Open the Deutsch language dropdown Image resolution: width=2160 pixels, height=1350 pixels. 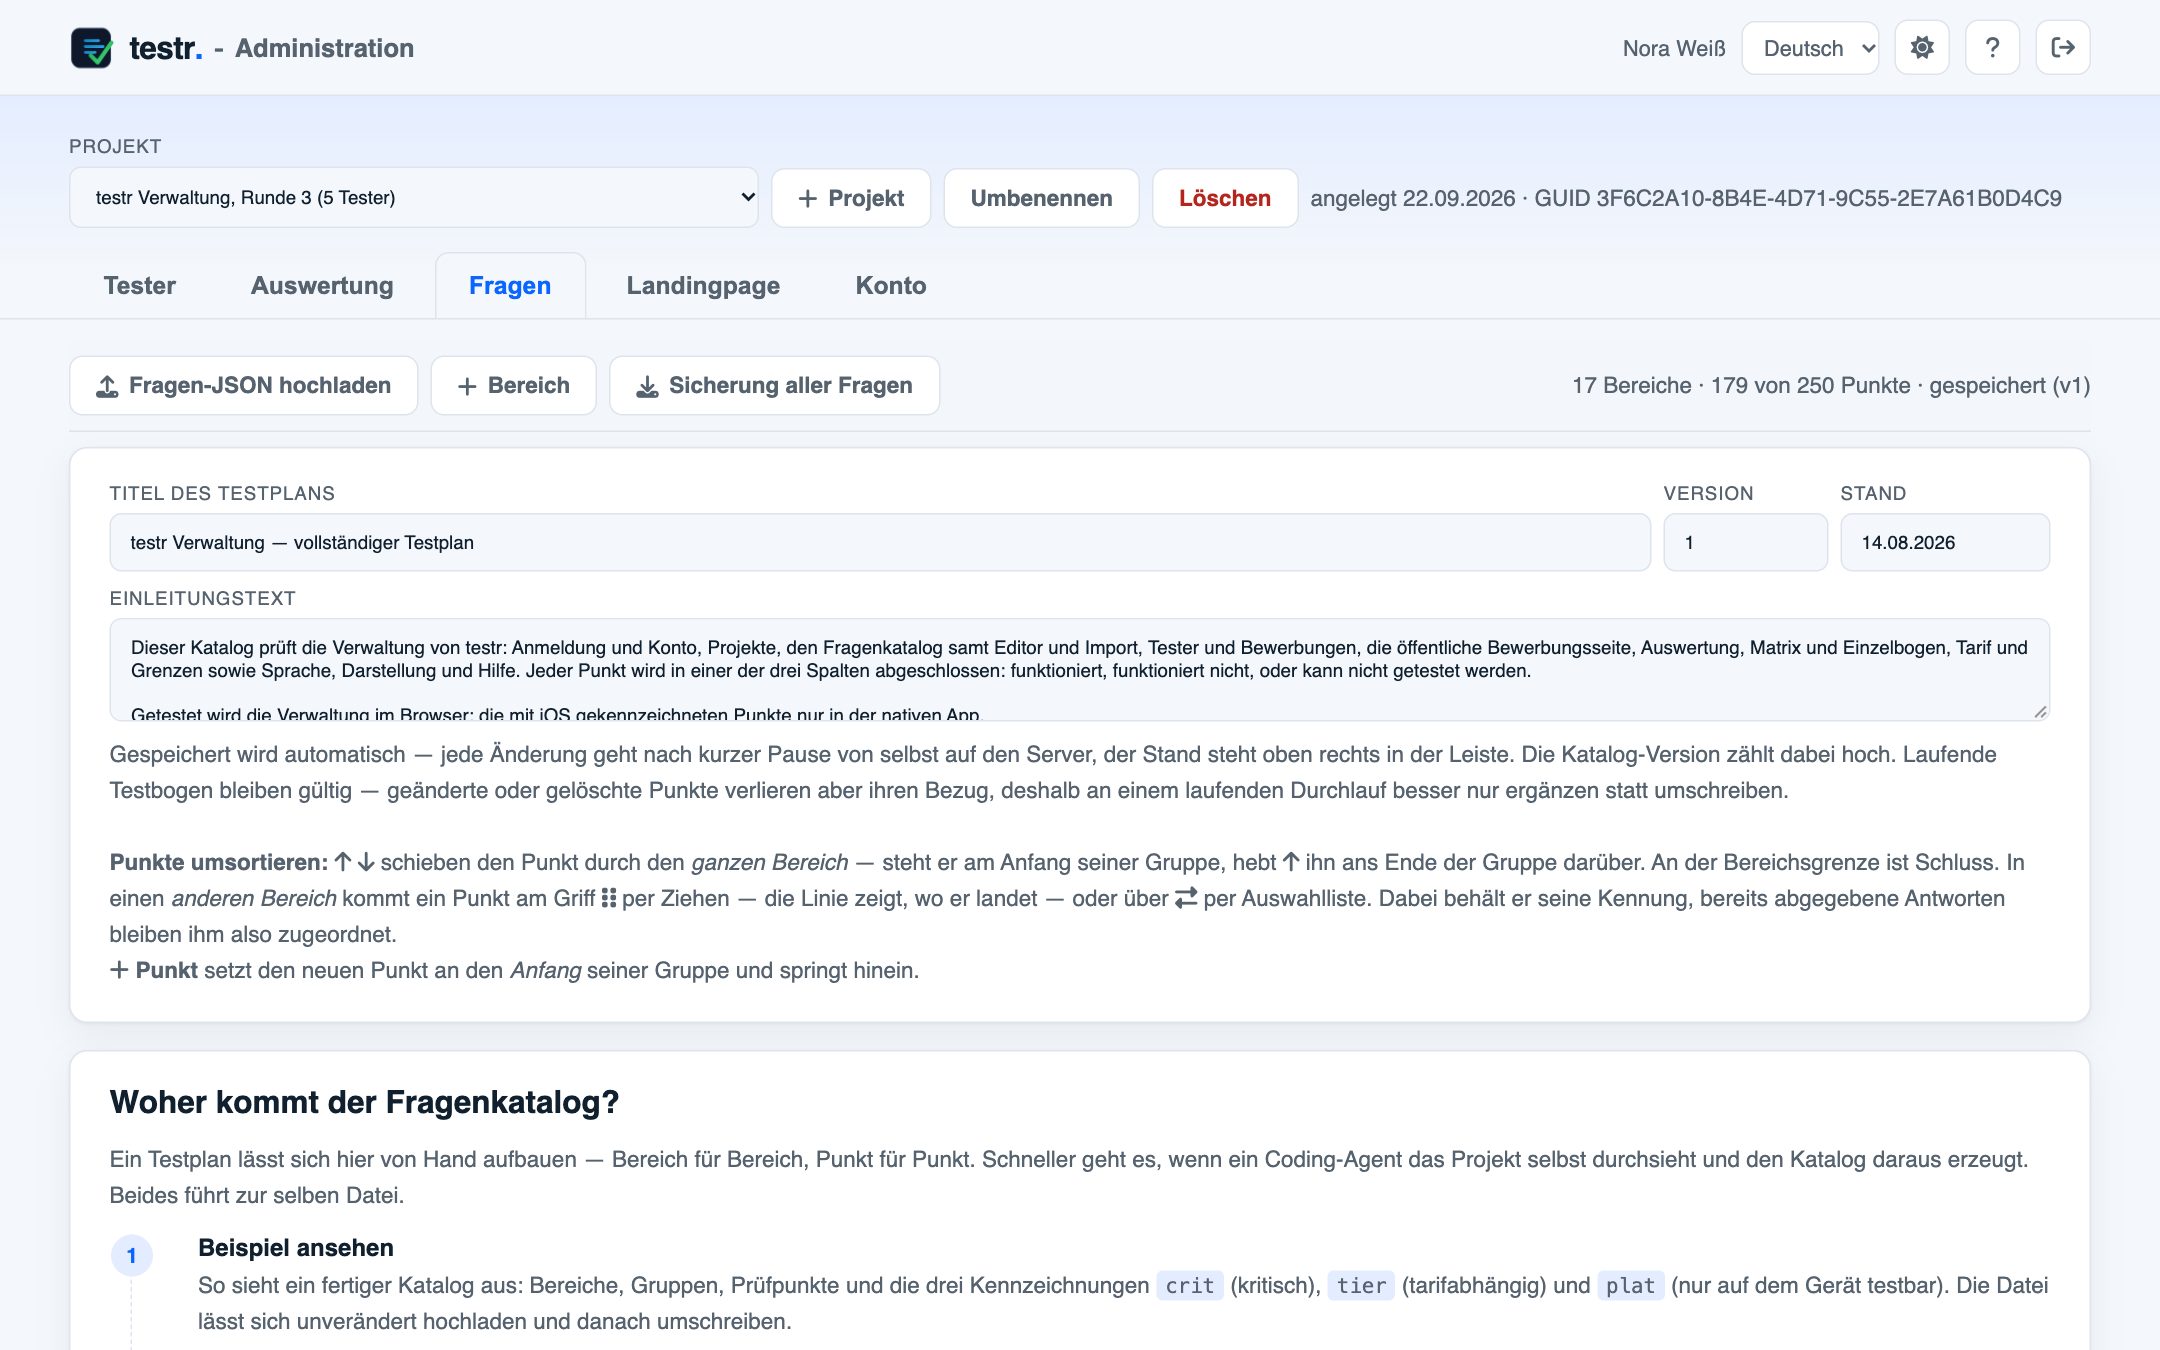tap(1810, 48)
